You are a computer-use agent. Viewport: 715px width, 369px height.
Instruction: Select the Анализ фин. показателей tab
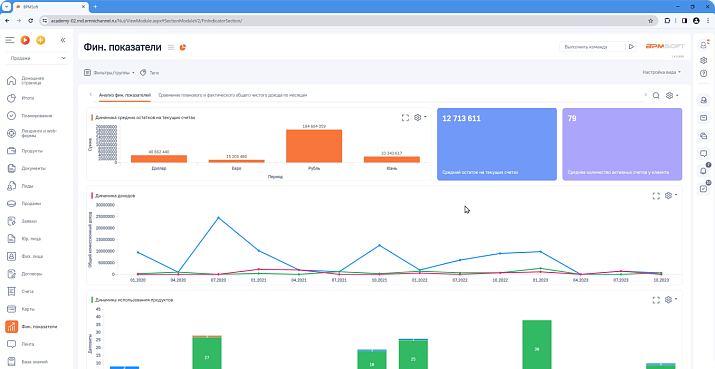pos(124,95)
